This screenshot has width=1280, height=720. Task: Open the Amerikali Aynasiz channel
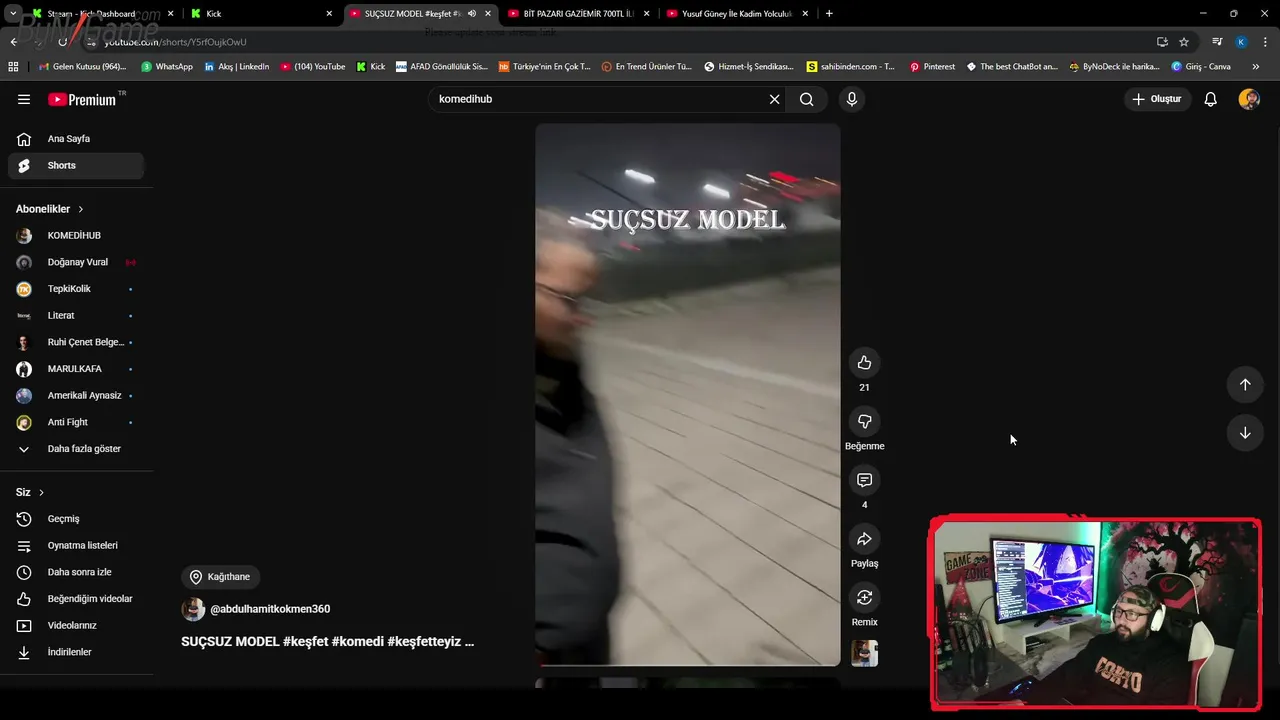pyautogui.click(x=76, y=396)
